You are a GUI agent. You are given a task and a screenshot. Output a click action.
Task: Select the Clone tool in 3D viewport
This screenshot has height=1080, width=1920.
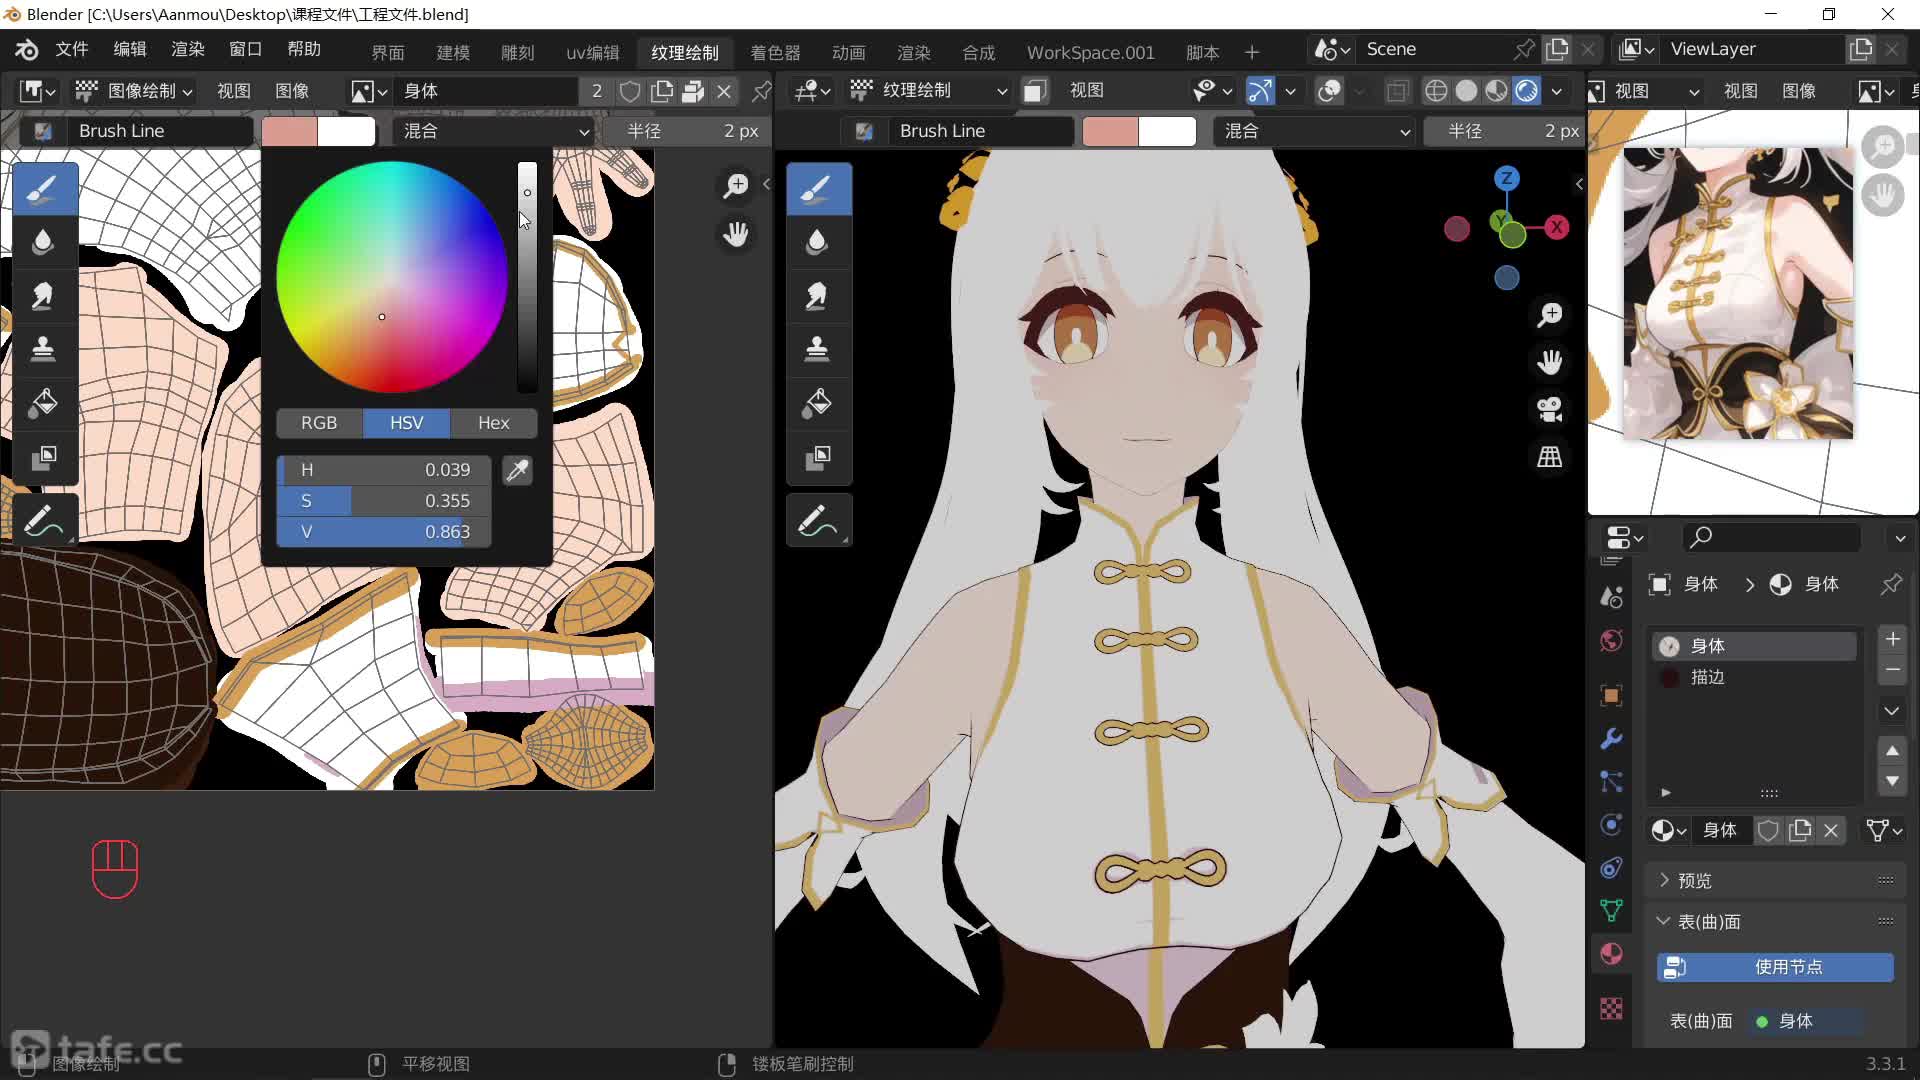point(818,349)
